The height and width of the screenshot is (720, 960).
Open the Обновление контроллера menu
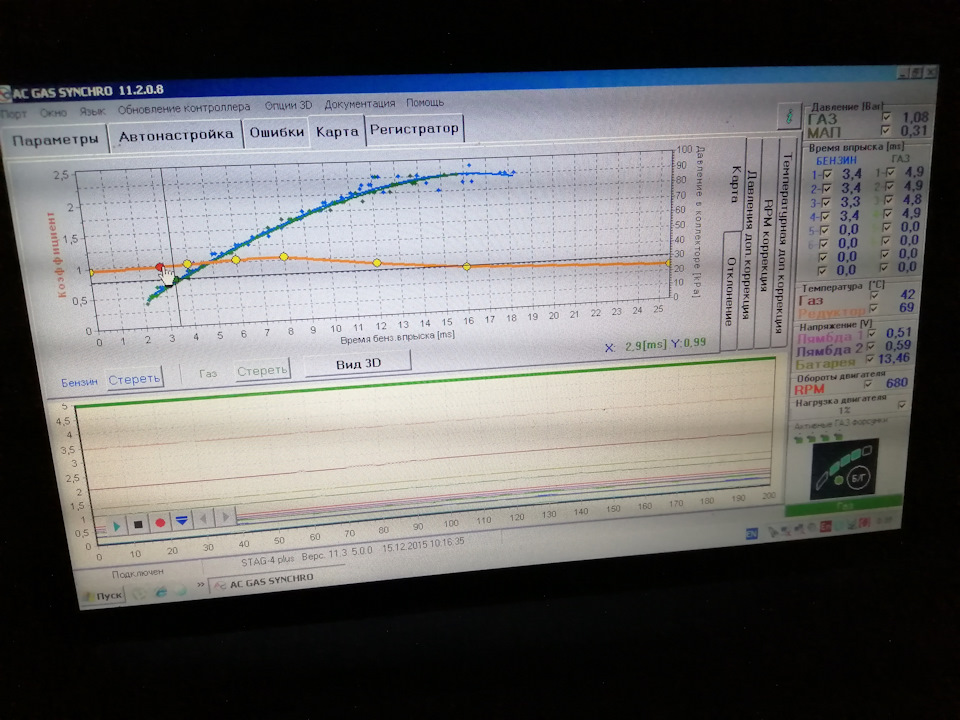click(184, 108)
